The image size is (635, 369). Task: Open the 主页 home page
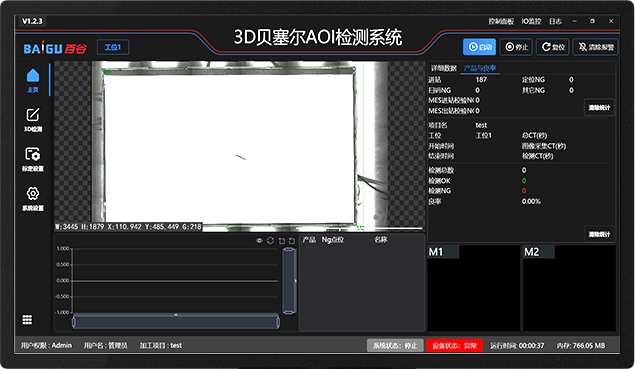[33, 80]
